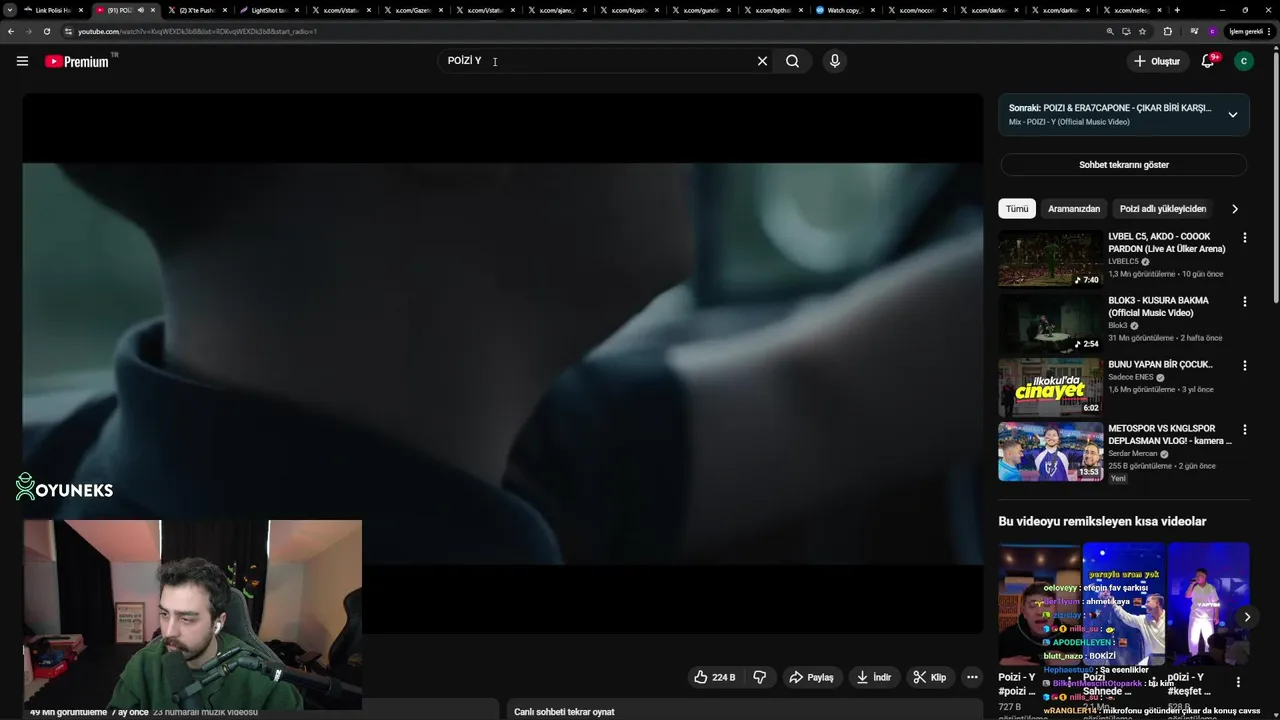Viewport: 1280px width, 720px height.
Task: Open site information icon beside URL
Action: point(68,31)
